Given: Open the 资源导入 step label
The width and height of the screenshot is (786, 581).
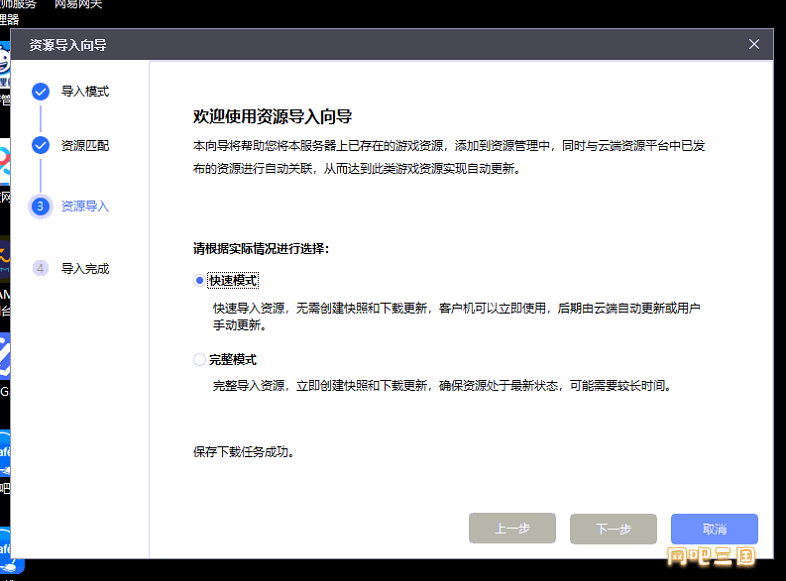Looking at the screenshot, I should coord(85,207).
